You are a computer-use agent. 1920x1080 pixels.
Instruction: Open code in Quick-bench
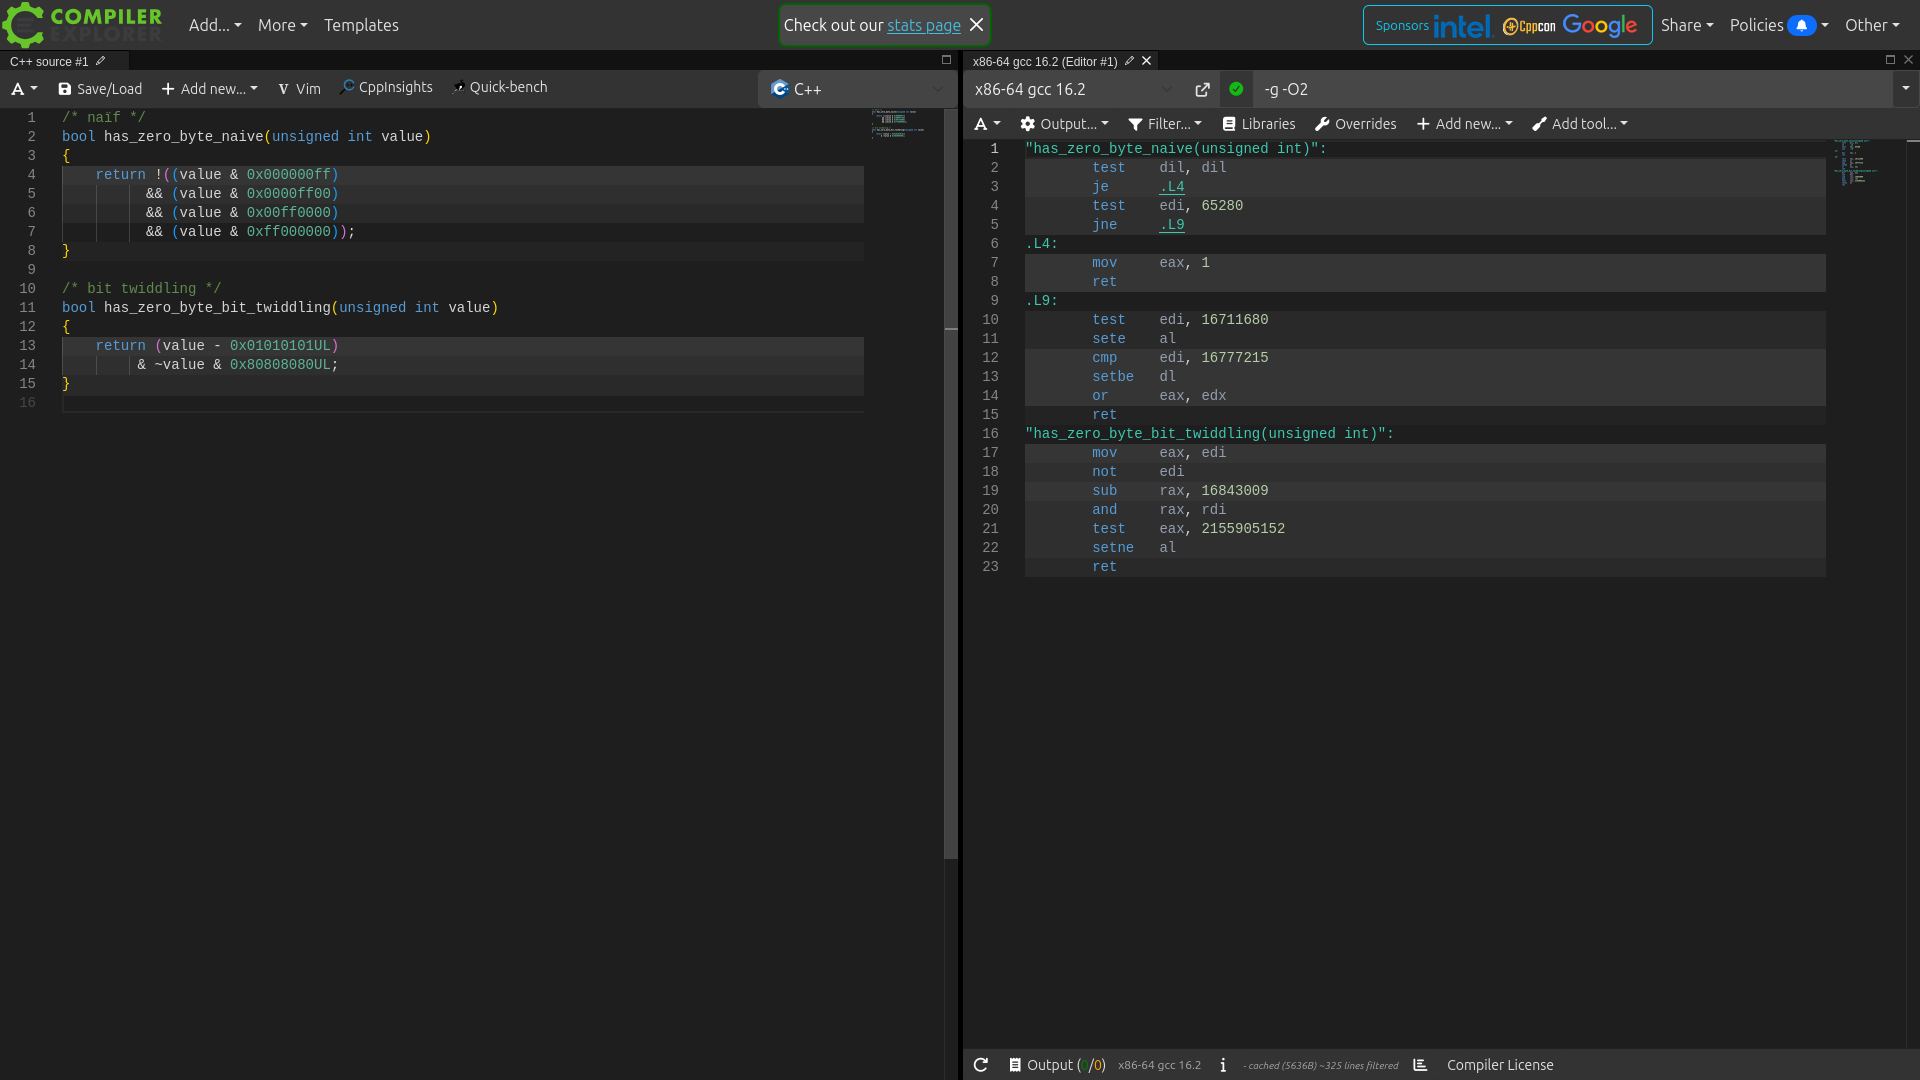[x=500, y=87]
